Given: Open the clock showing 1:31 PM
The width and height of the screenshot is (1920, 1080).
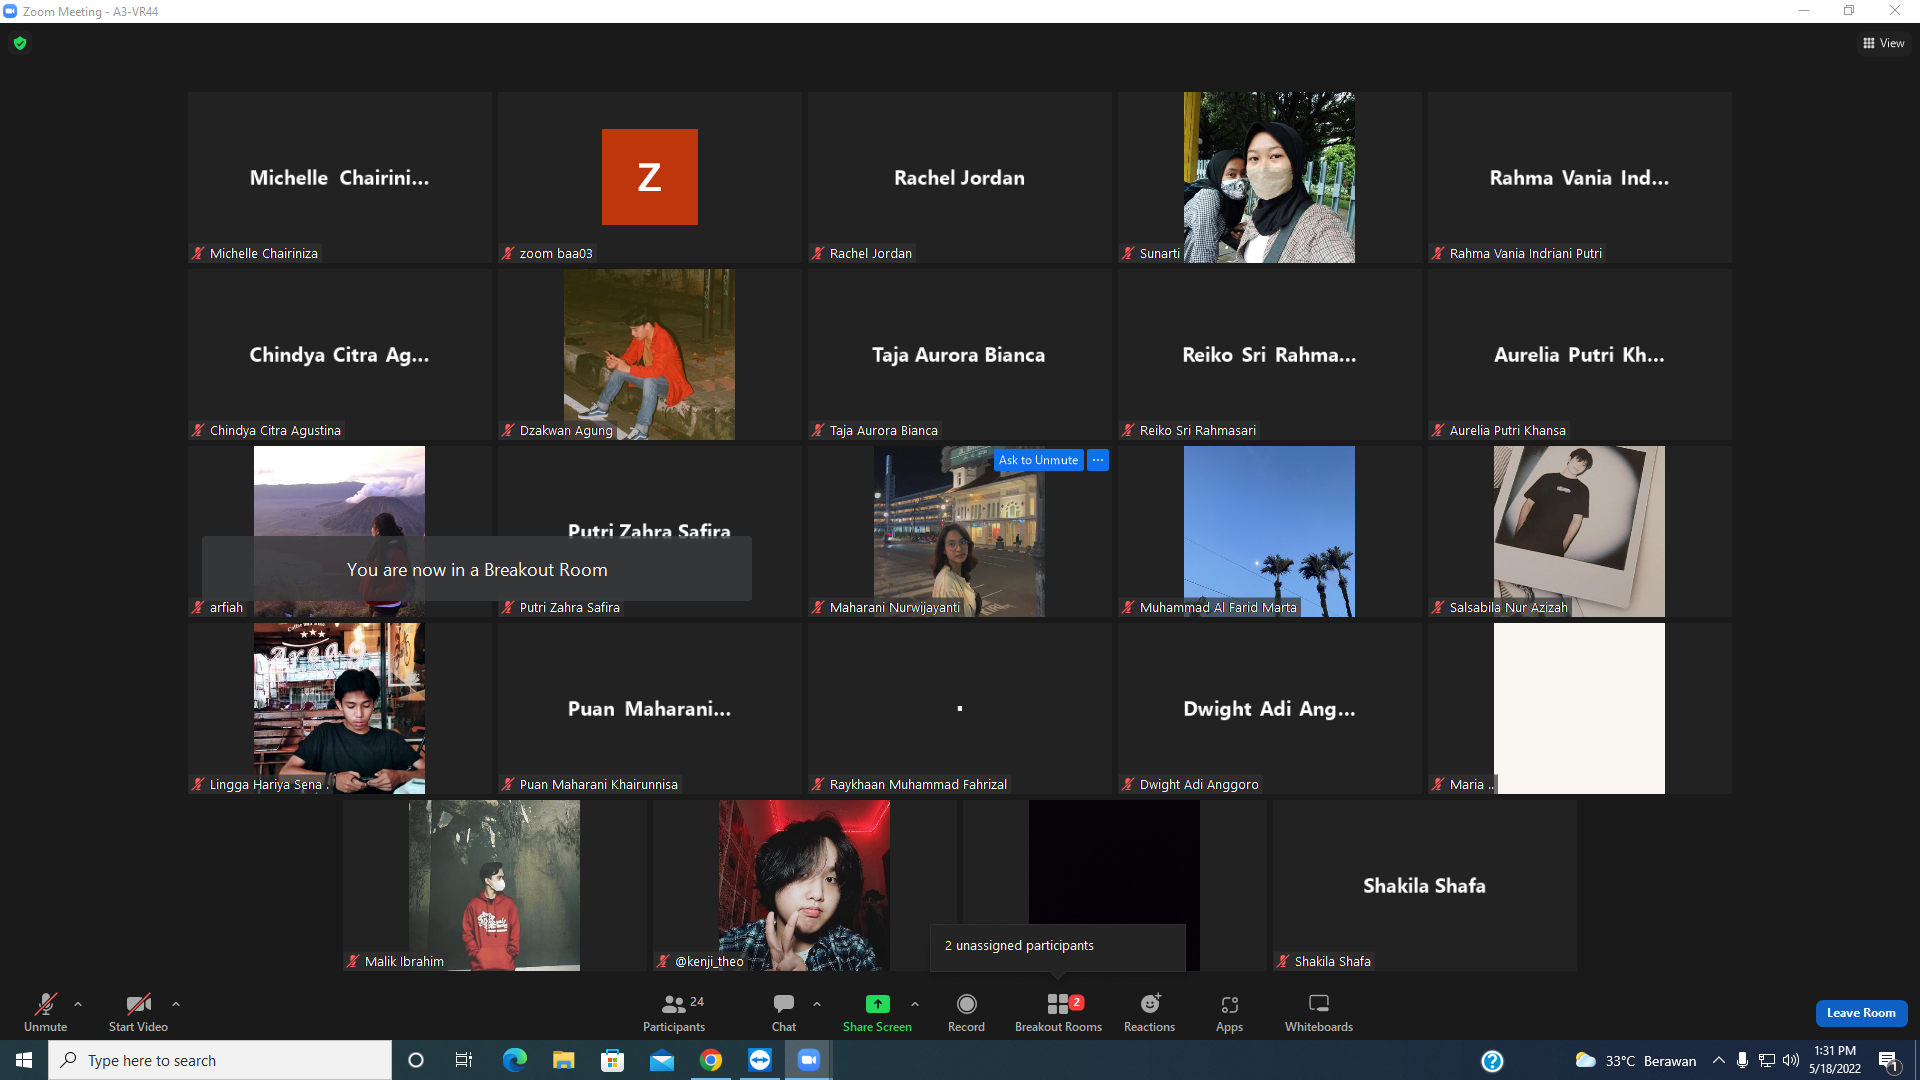Looking at the screenshot, I should click(1835, 1060).
